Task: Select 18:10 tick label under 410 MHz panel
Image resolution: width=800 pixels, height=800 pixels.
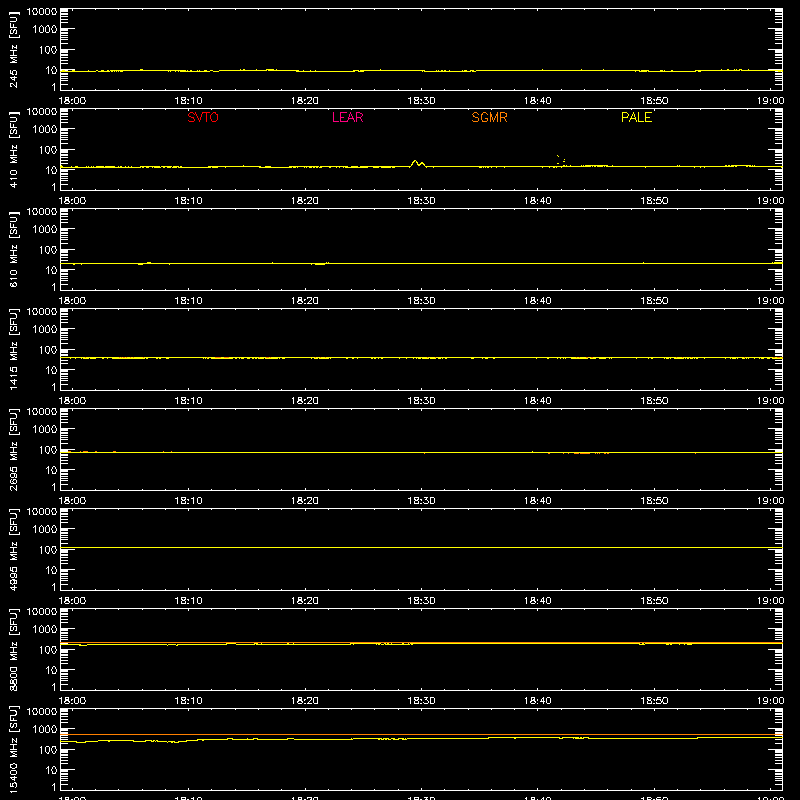Action: [188, 201]
